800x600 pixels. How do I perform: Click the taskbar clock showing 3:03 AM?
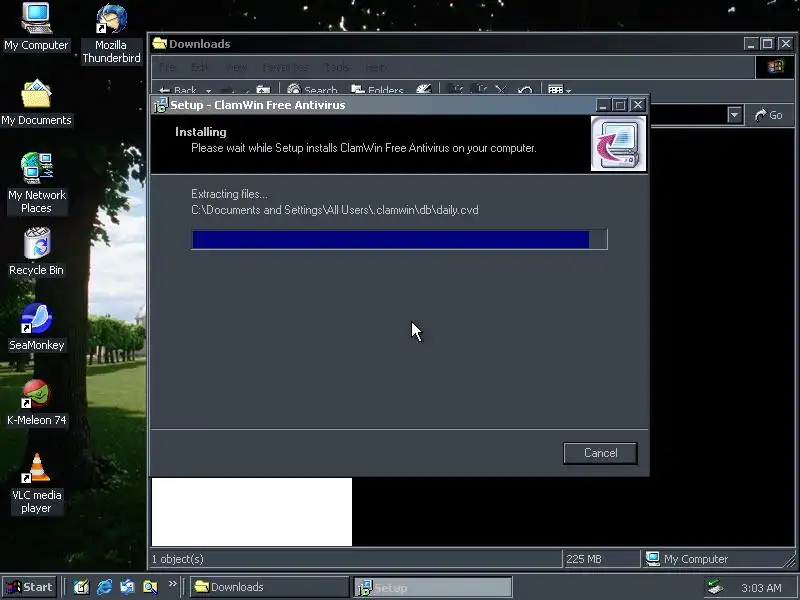click(x=761, y=588)
